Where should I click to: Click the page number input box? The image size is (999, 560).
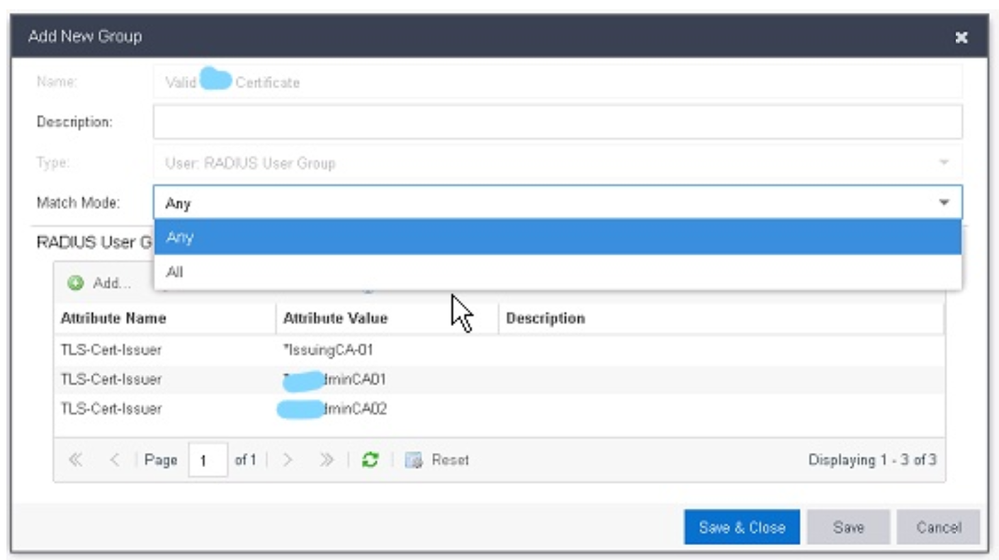click(x=208, y=461)
